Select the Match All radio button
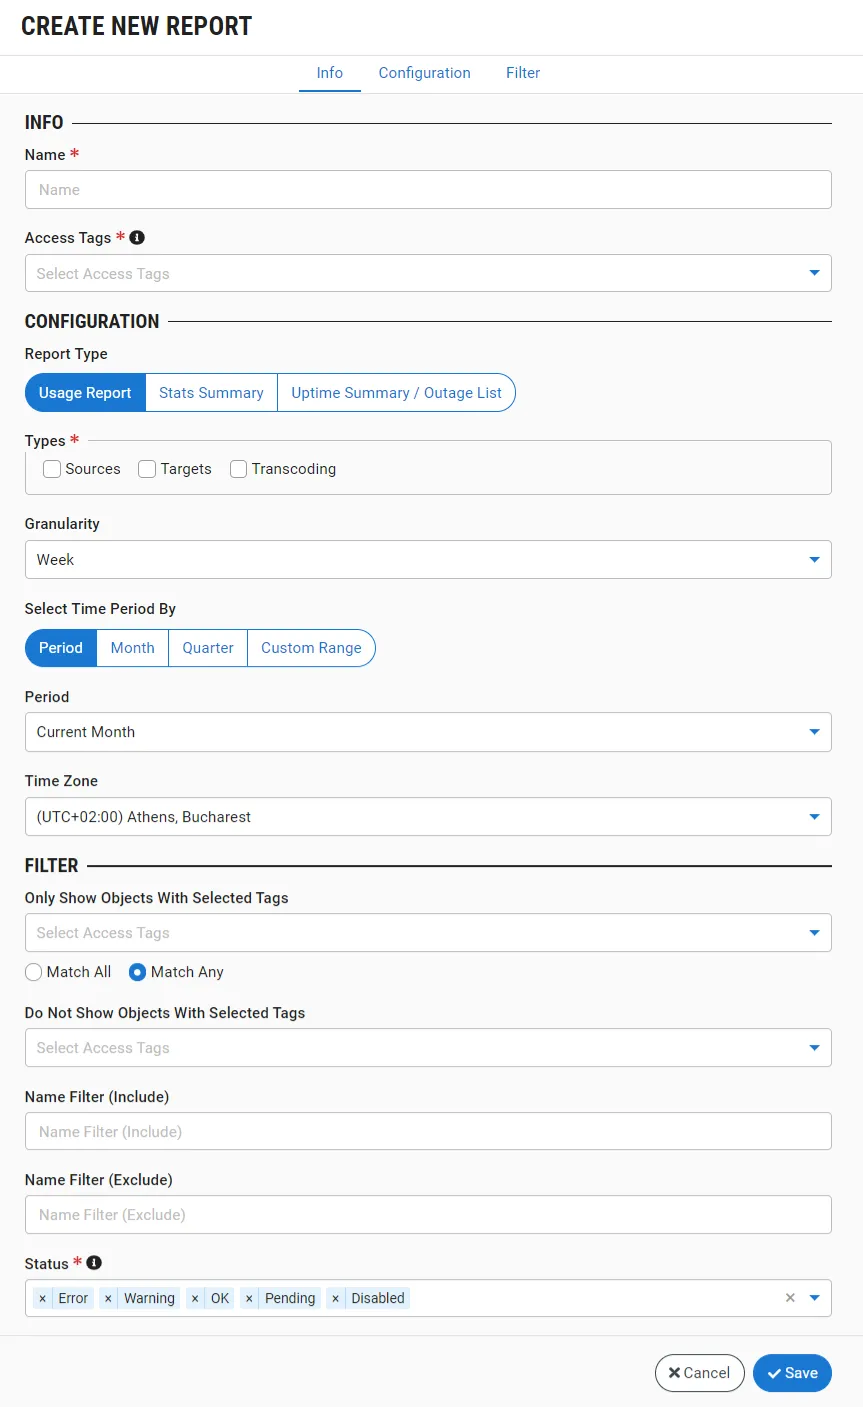Image resolution: width=863 pixels, height=1407 pixels. (34, 972)
